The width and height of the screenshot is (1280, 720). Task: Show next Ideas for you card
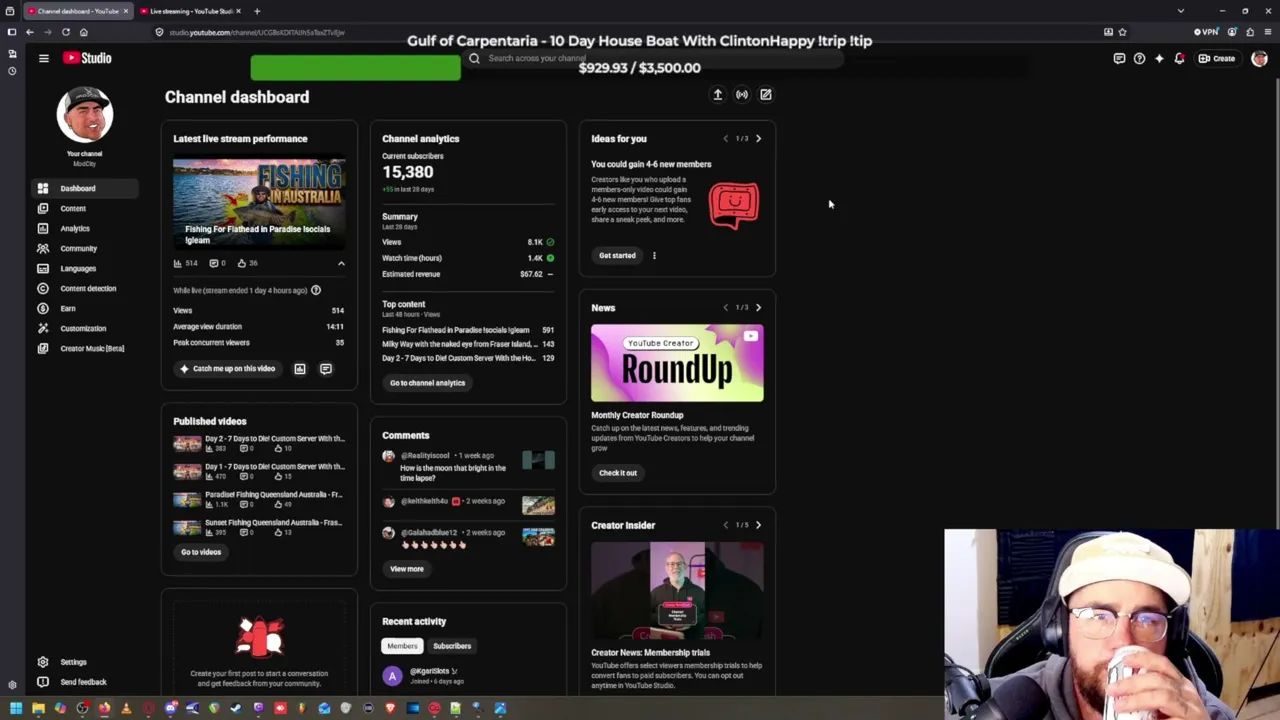pos(758,139)
